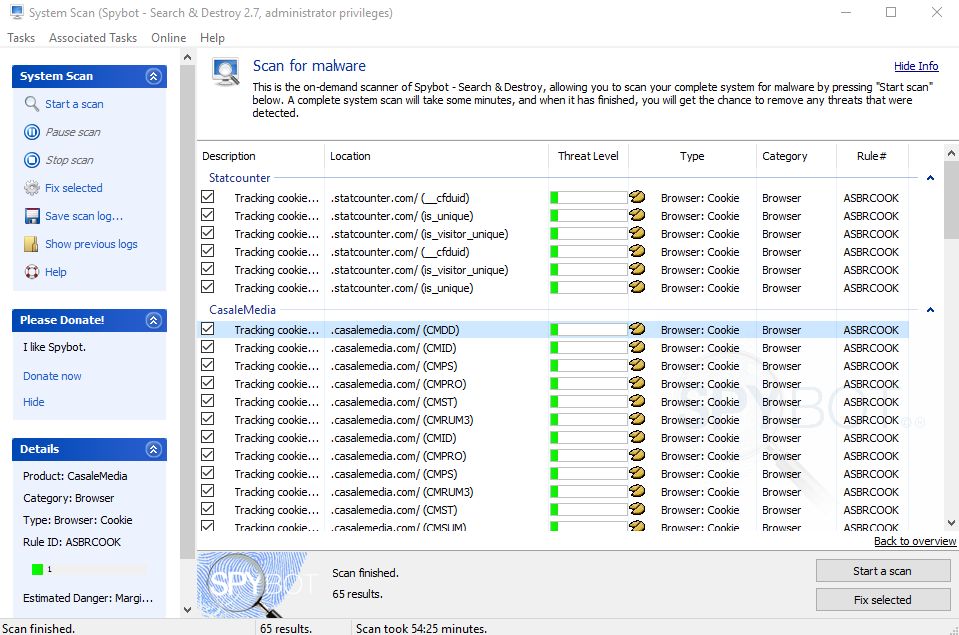Open the Help menu in menu bar

(x=212, y=38)
